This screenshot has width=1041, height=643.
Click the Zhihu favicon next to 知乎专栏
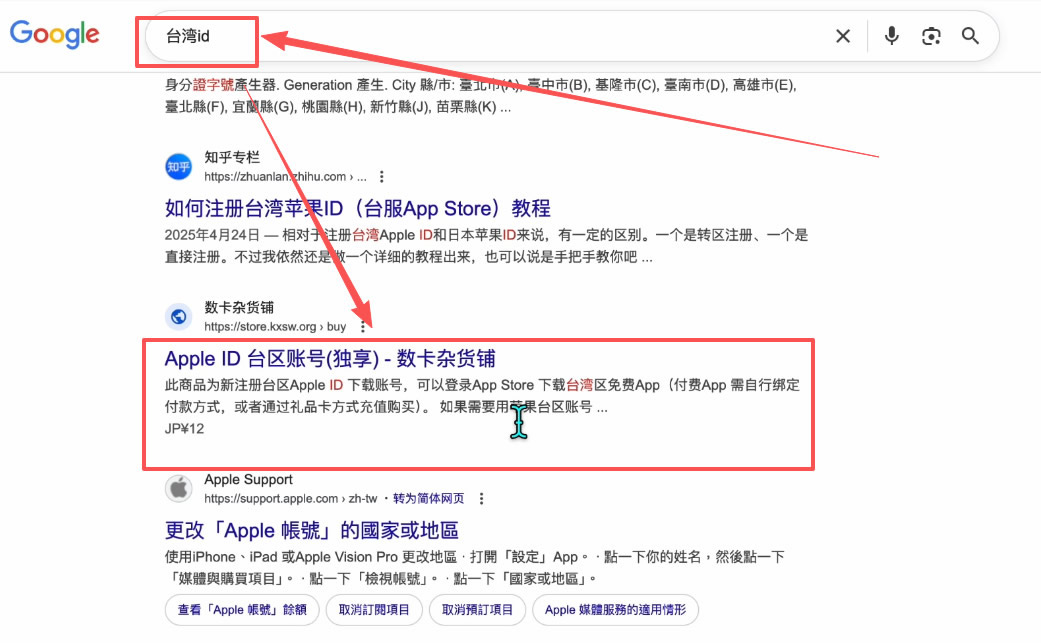[178, 166]
